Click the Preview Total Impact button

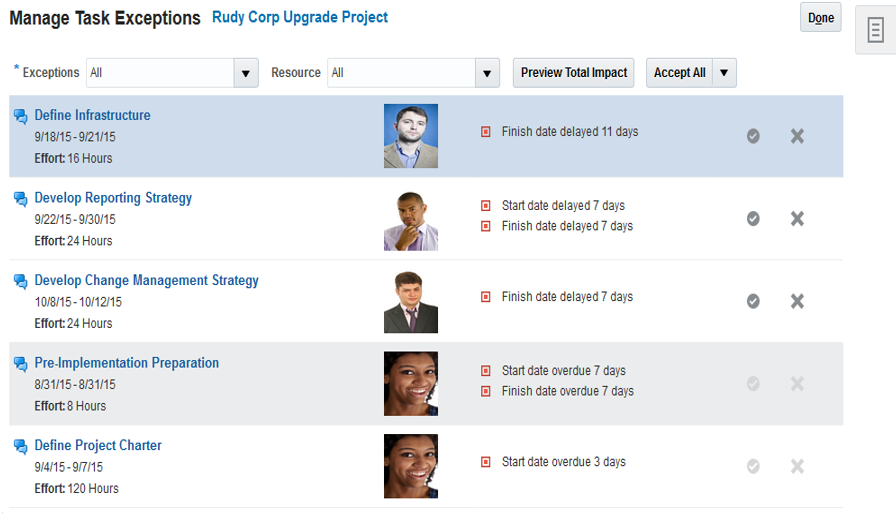tap(574, 73)
